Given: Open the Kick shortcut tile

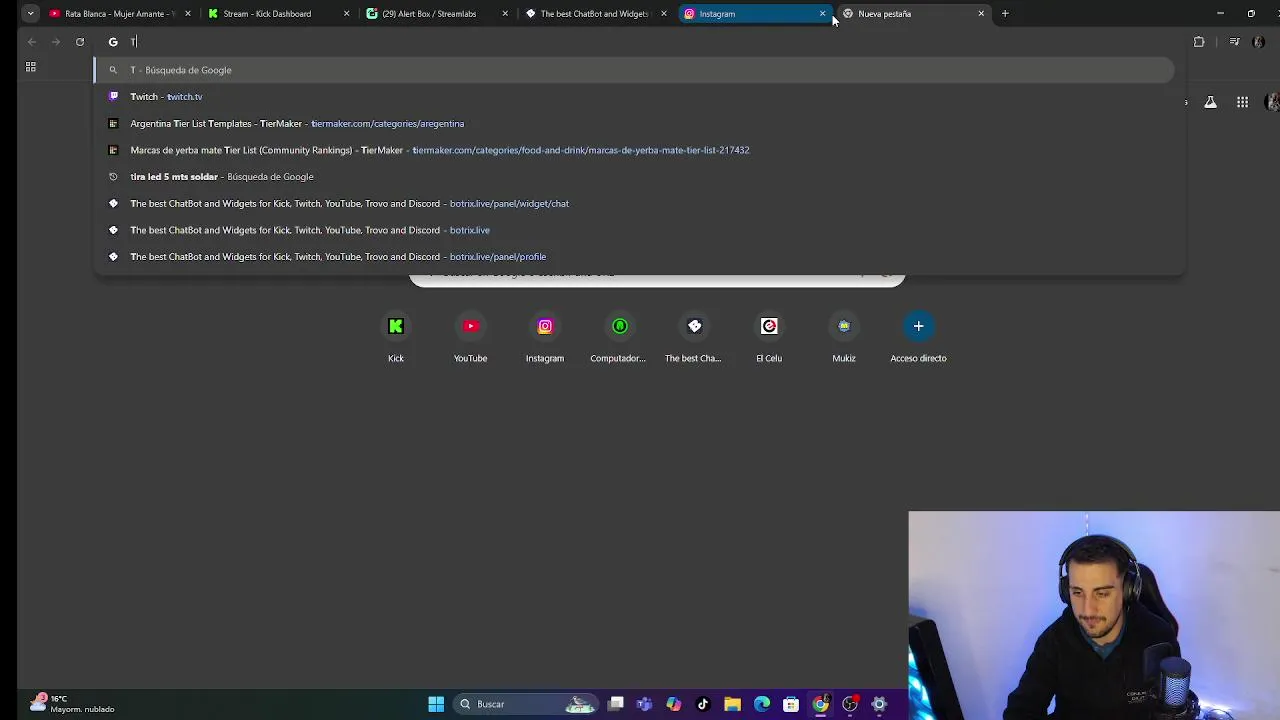Looking at the screenshot, I should [396, 338].
